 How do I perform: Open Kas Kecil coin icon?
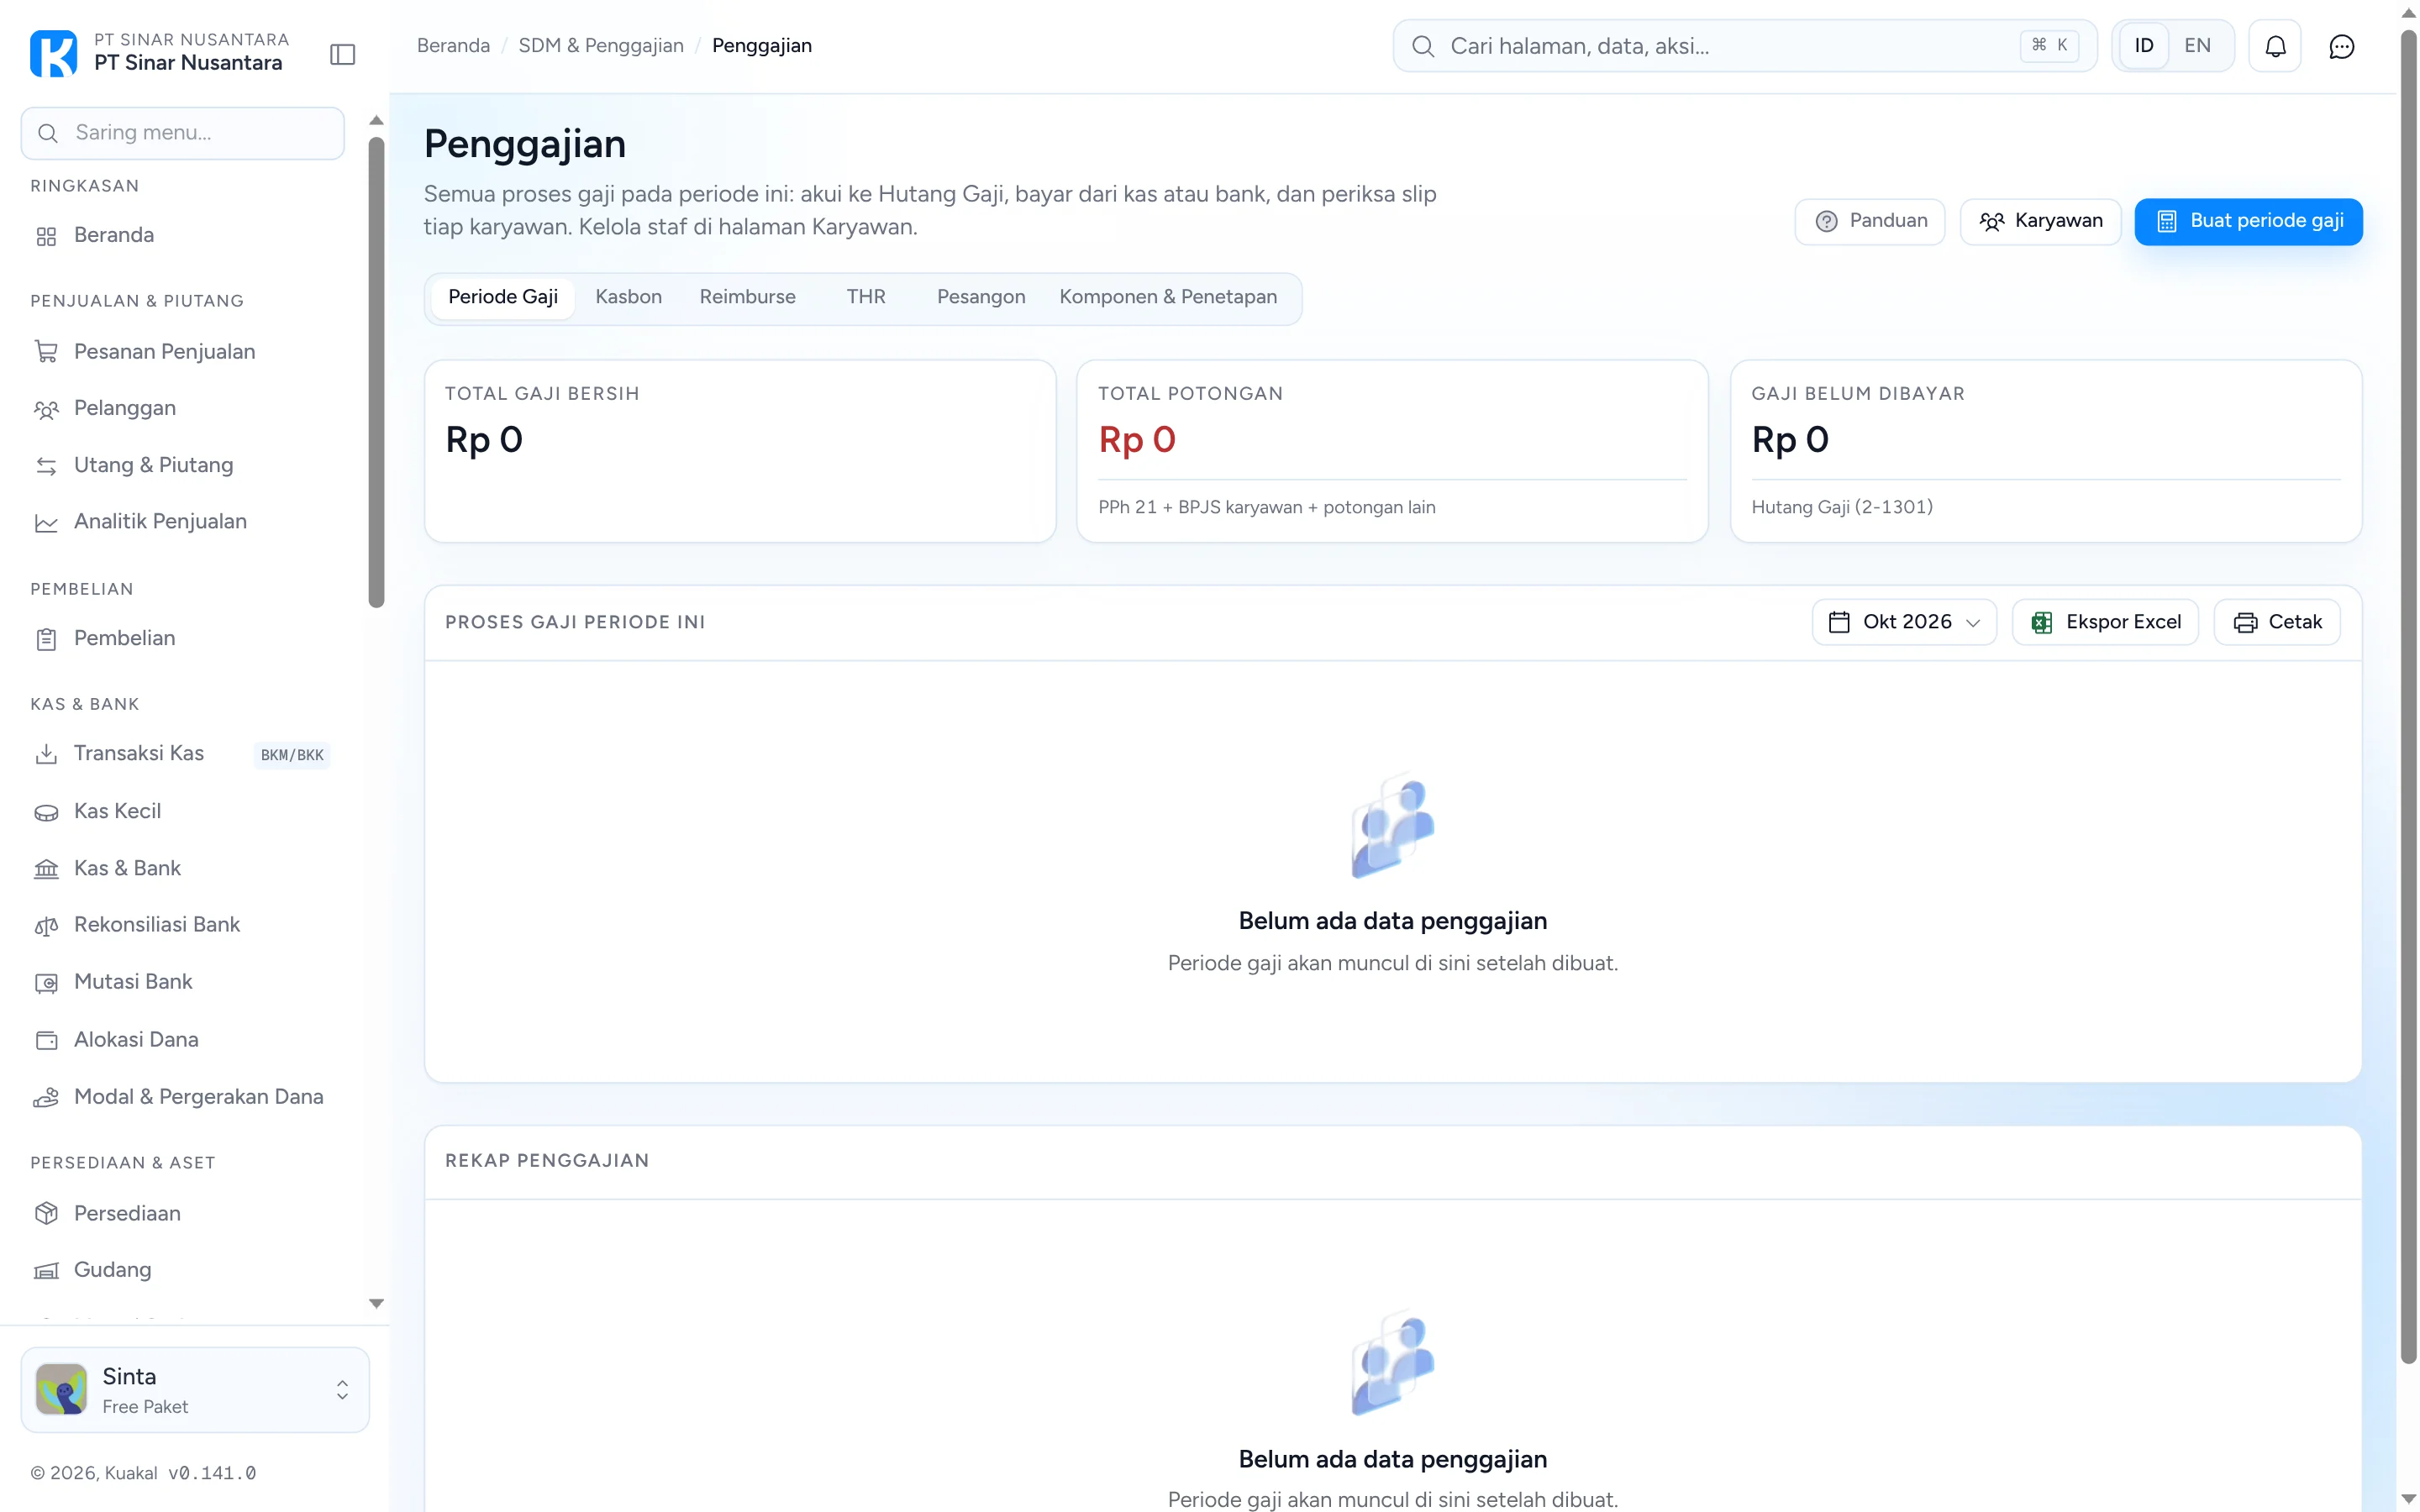(x=46, y=812)
